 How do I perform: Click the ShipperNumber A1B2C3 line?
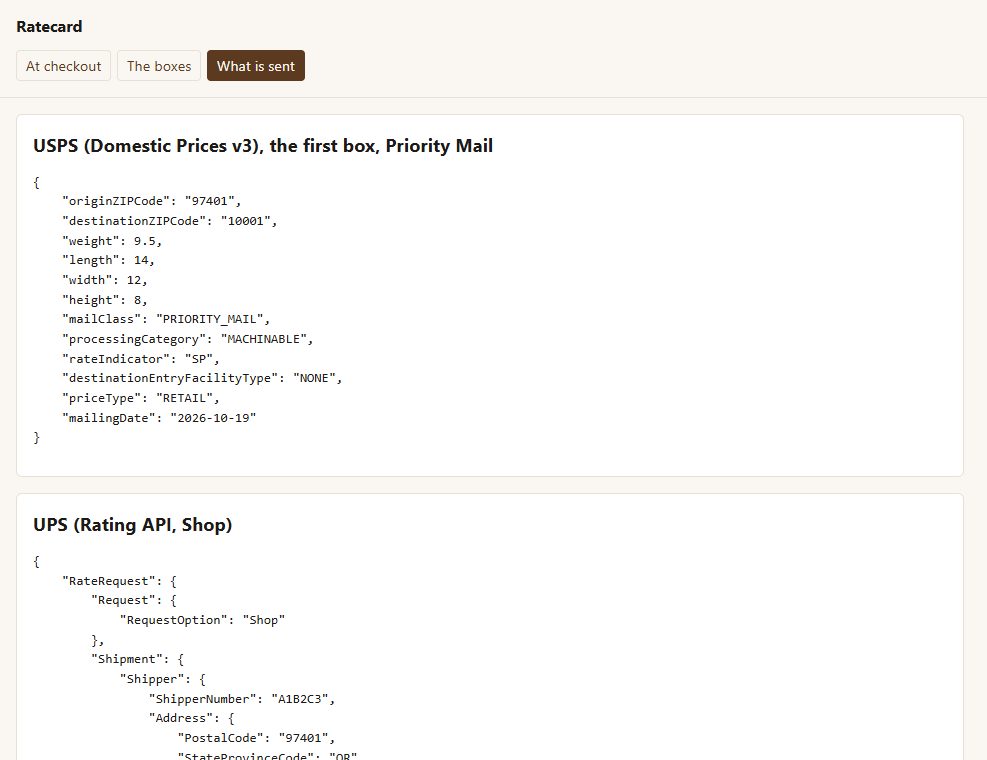[x=242, y=699]
